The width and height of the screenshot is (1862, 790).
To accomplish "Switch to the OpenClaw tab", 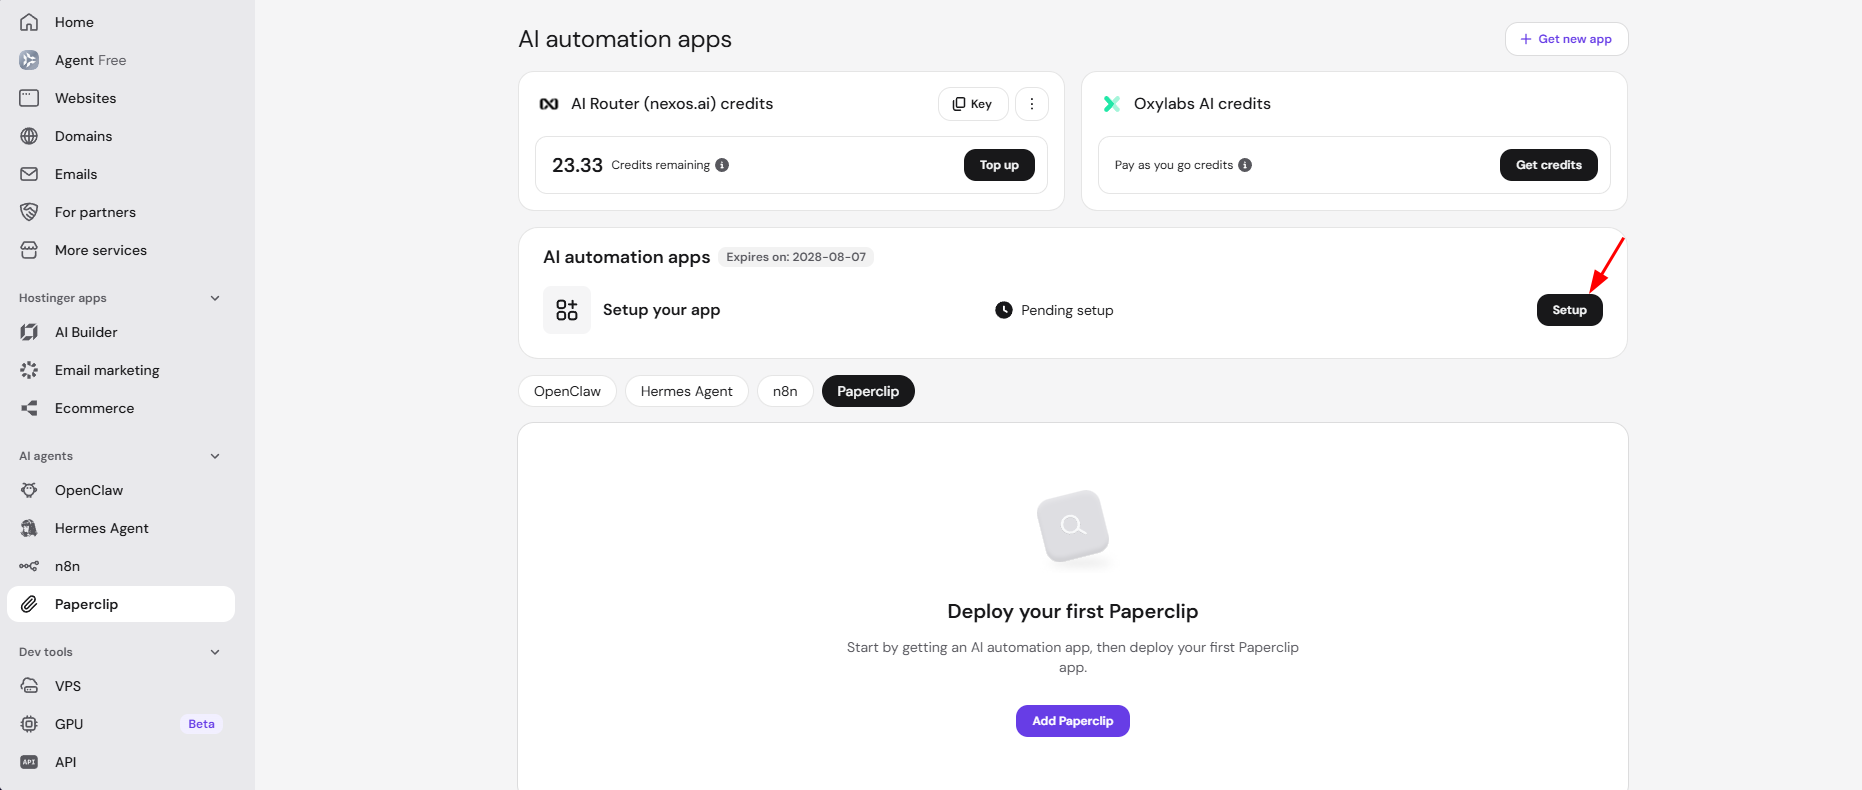I will pyautogui.click(x=567, y=391).
